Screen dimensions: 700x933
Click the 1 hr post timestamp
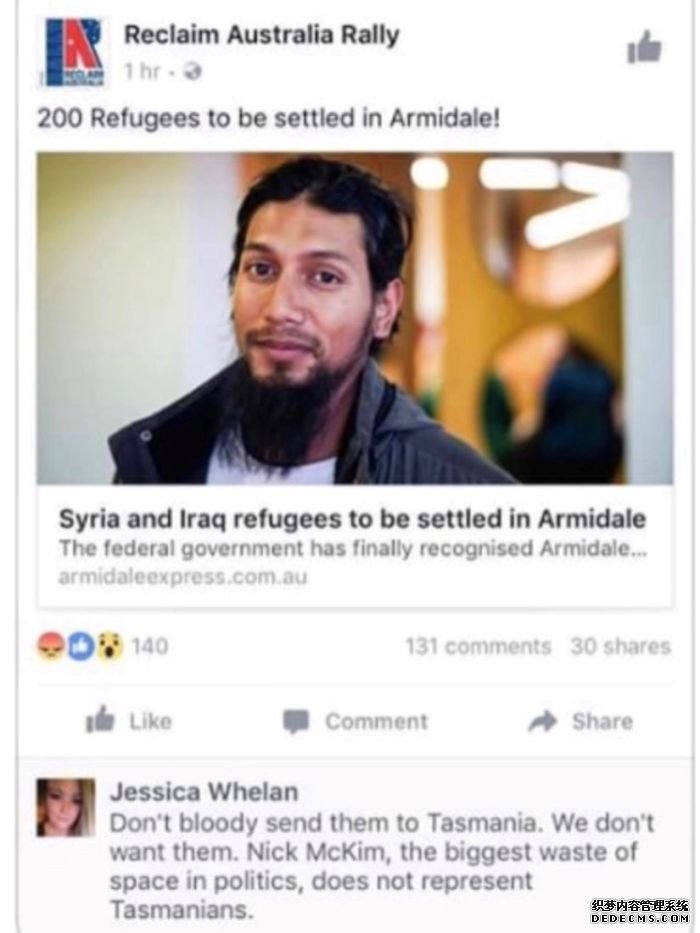pos(142,71)
